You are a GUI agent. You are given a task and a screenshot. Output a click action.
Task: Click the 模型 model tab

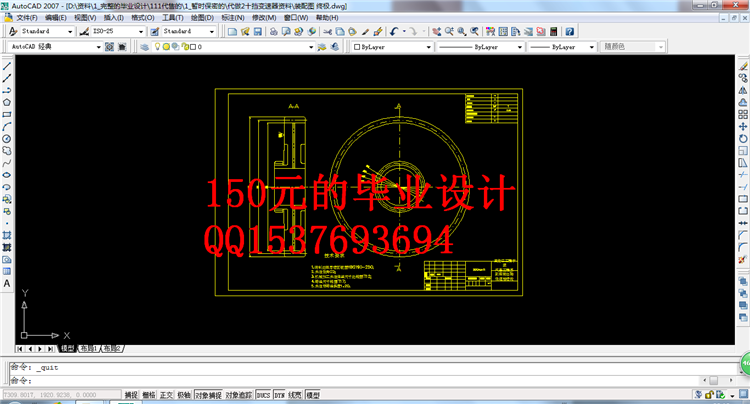pos(67,349)
